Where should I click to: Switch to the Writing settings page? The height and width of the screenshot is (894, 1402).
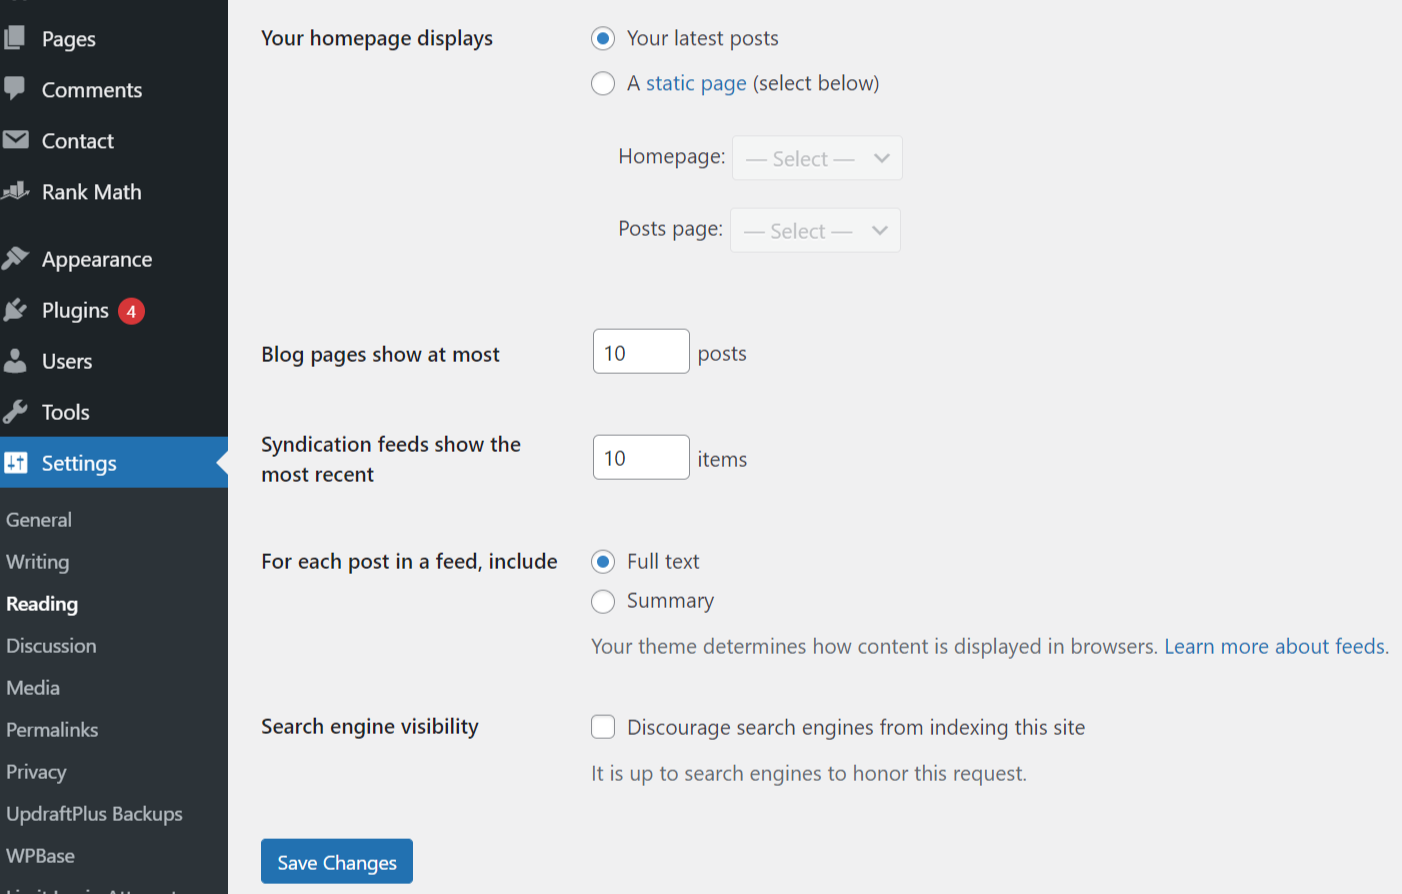37,561
